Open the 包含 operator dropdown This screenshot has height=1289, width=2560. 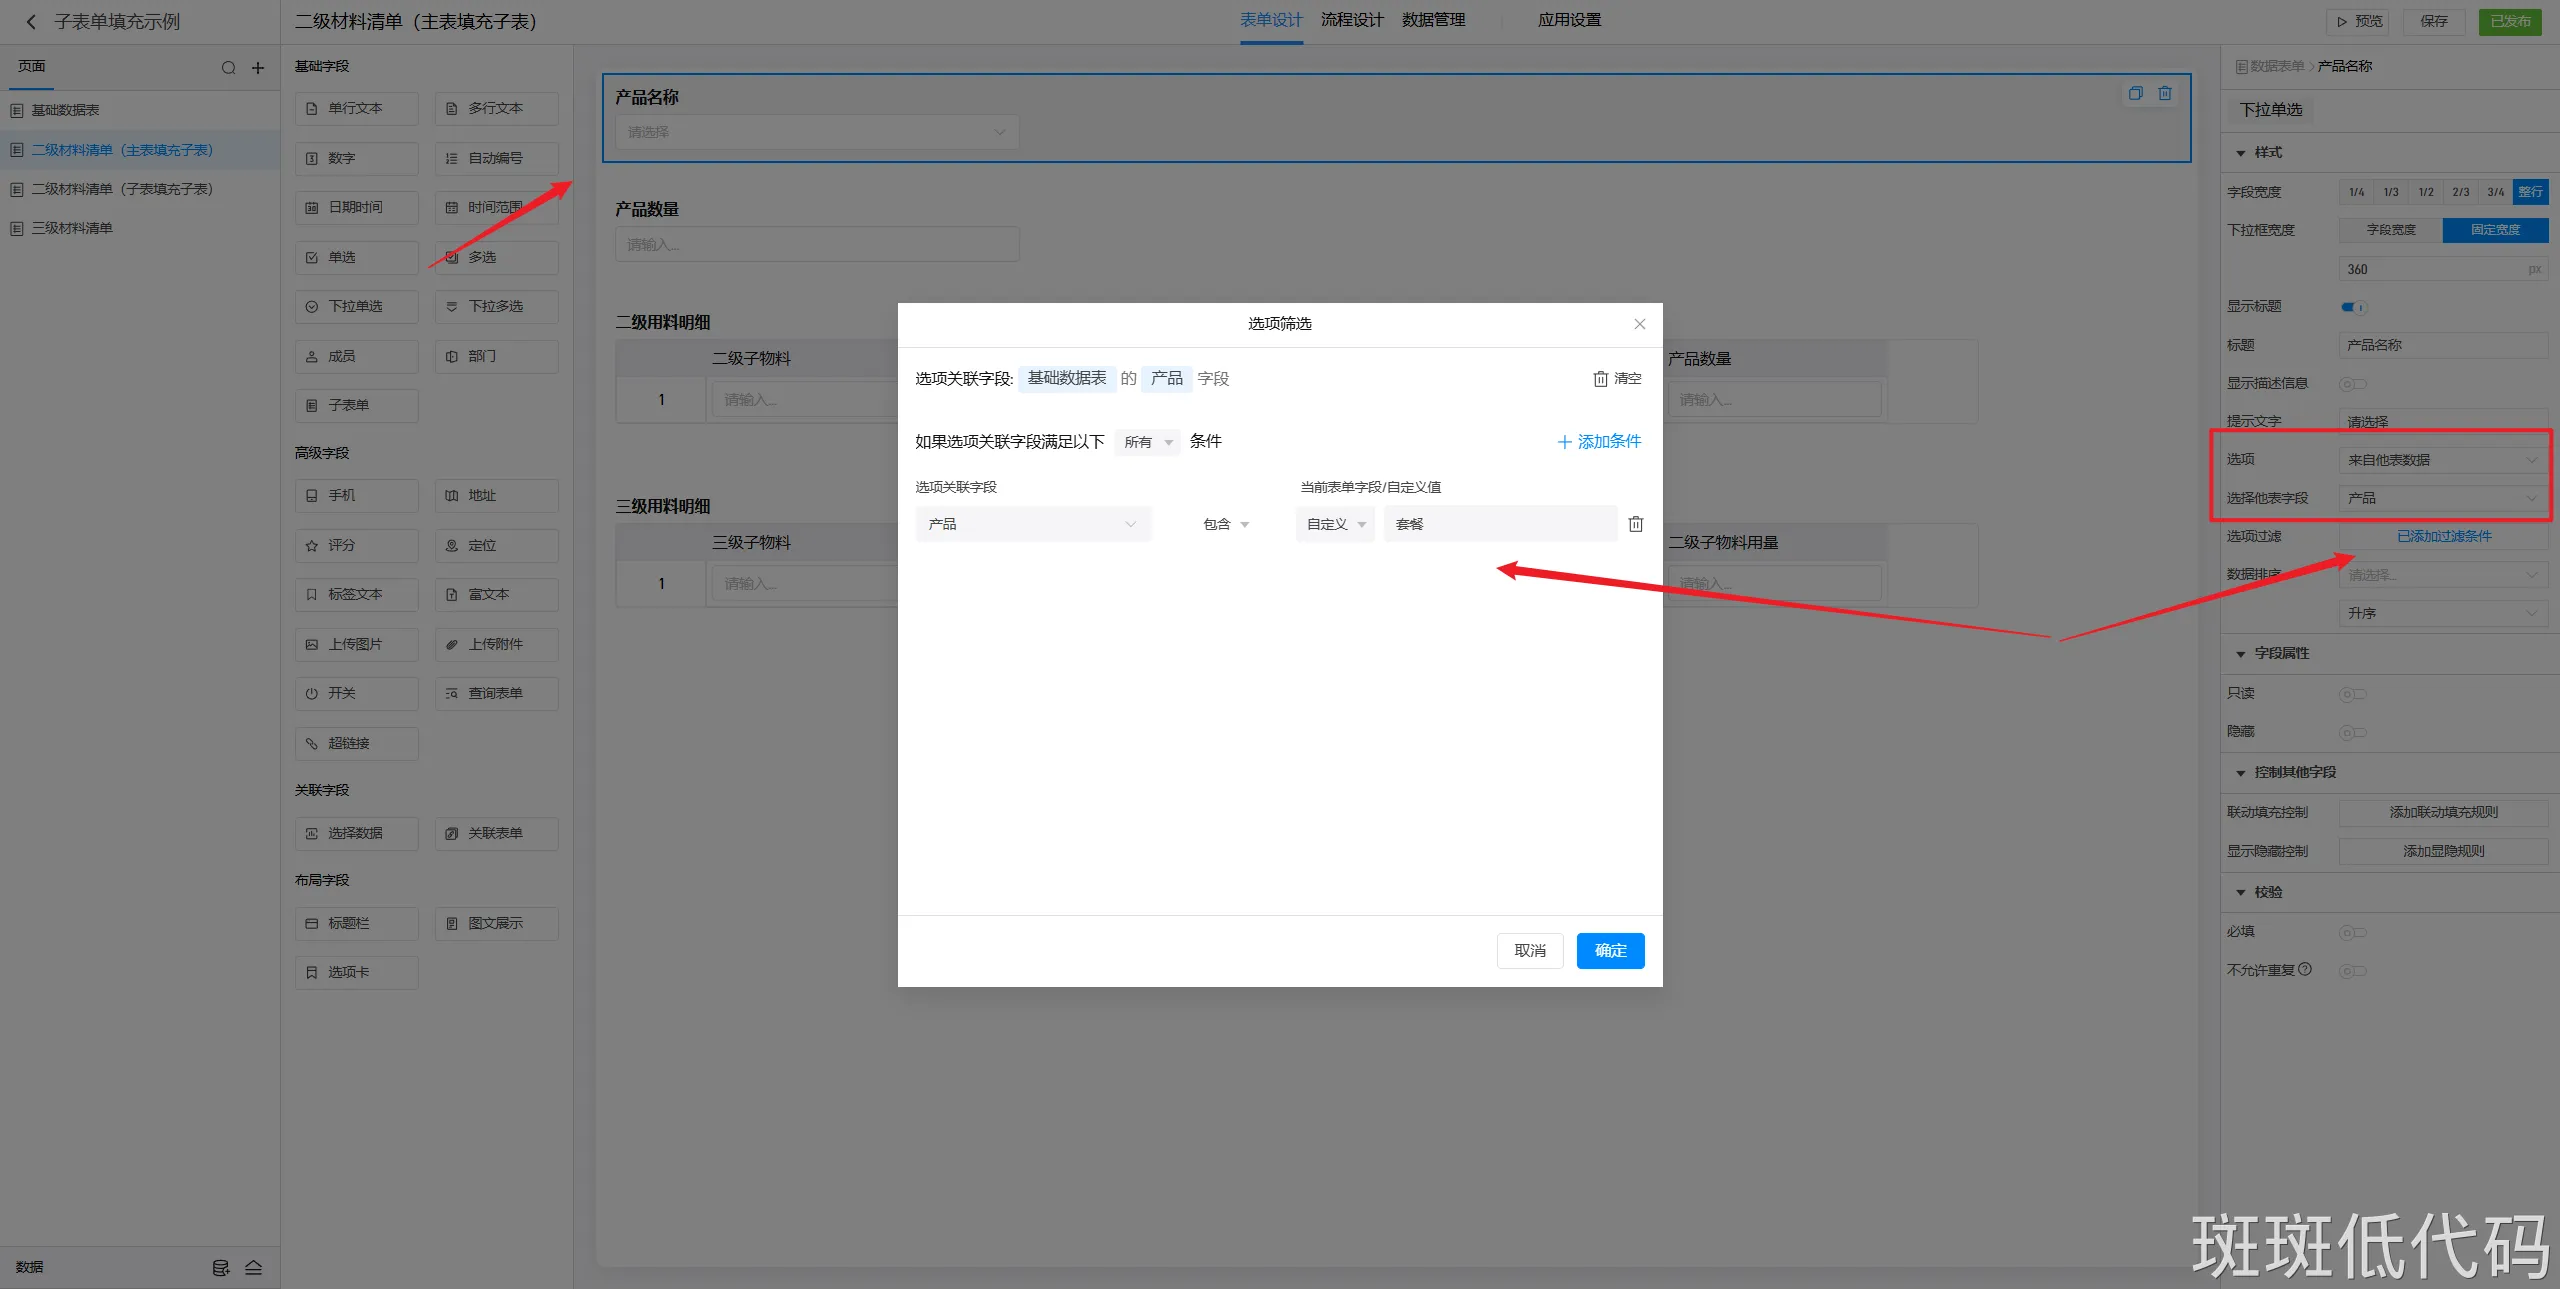[1226, 524]
